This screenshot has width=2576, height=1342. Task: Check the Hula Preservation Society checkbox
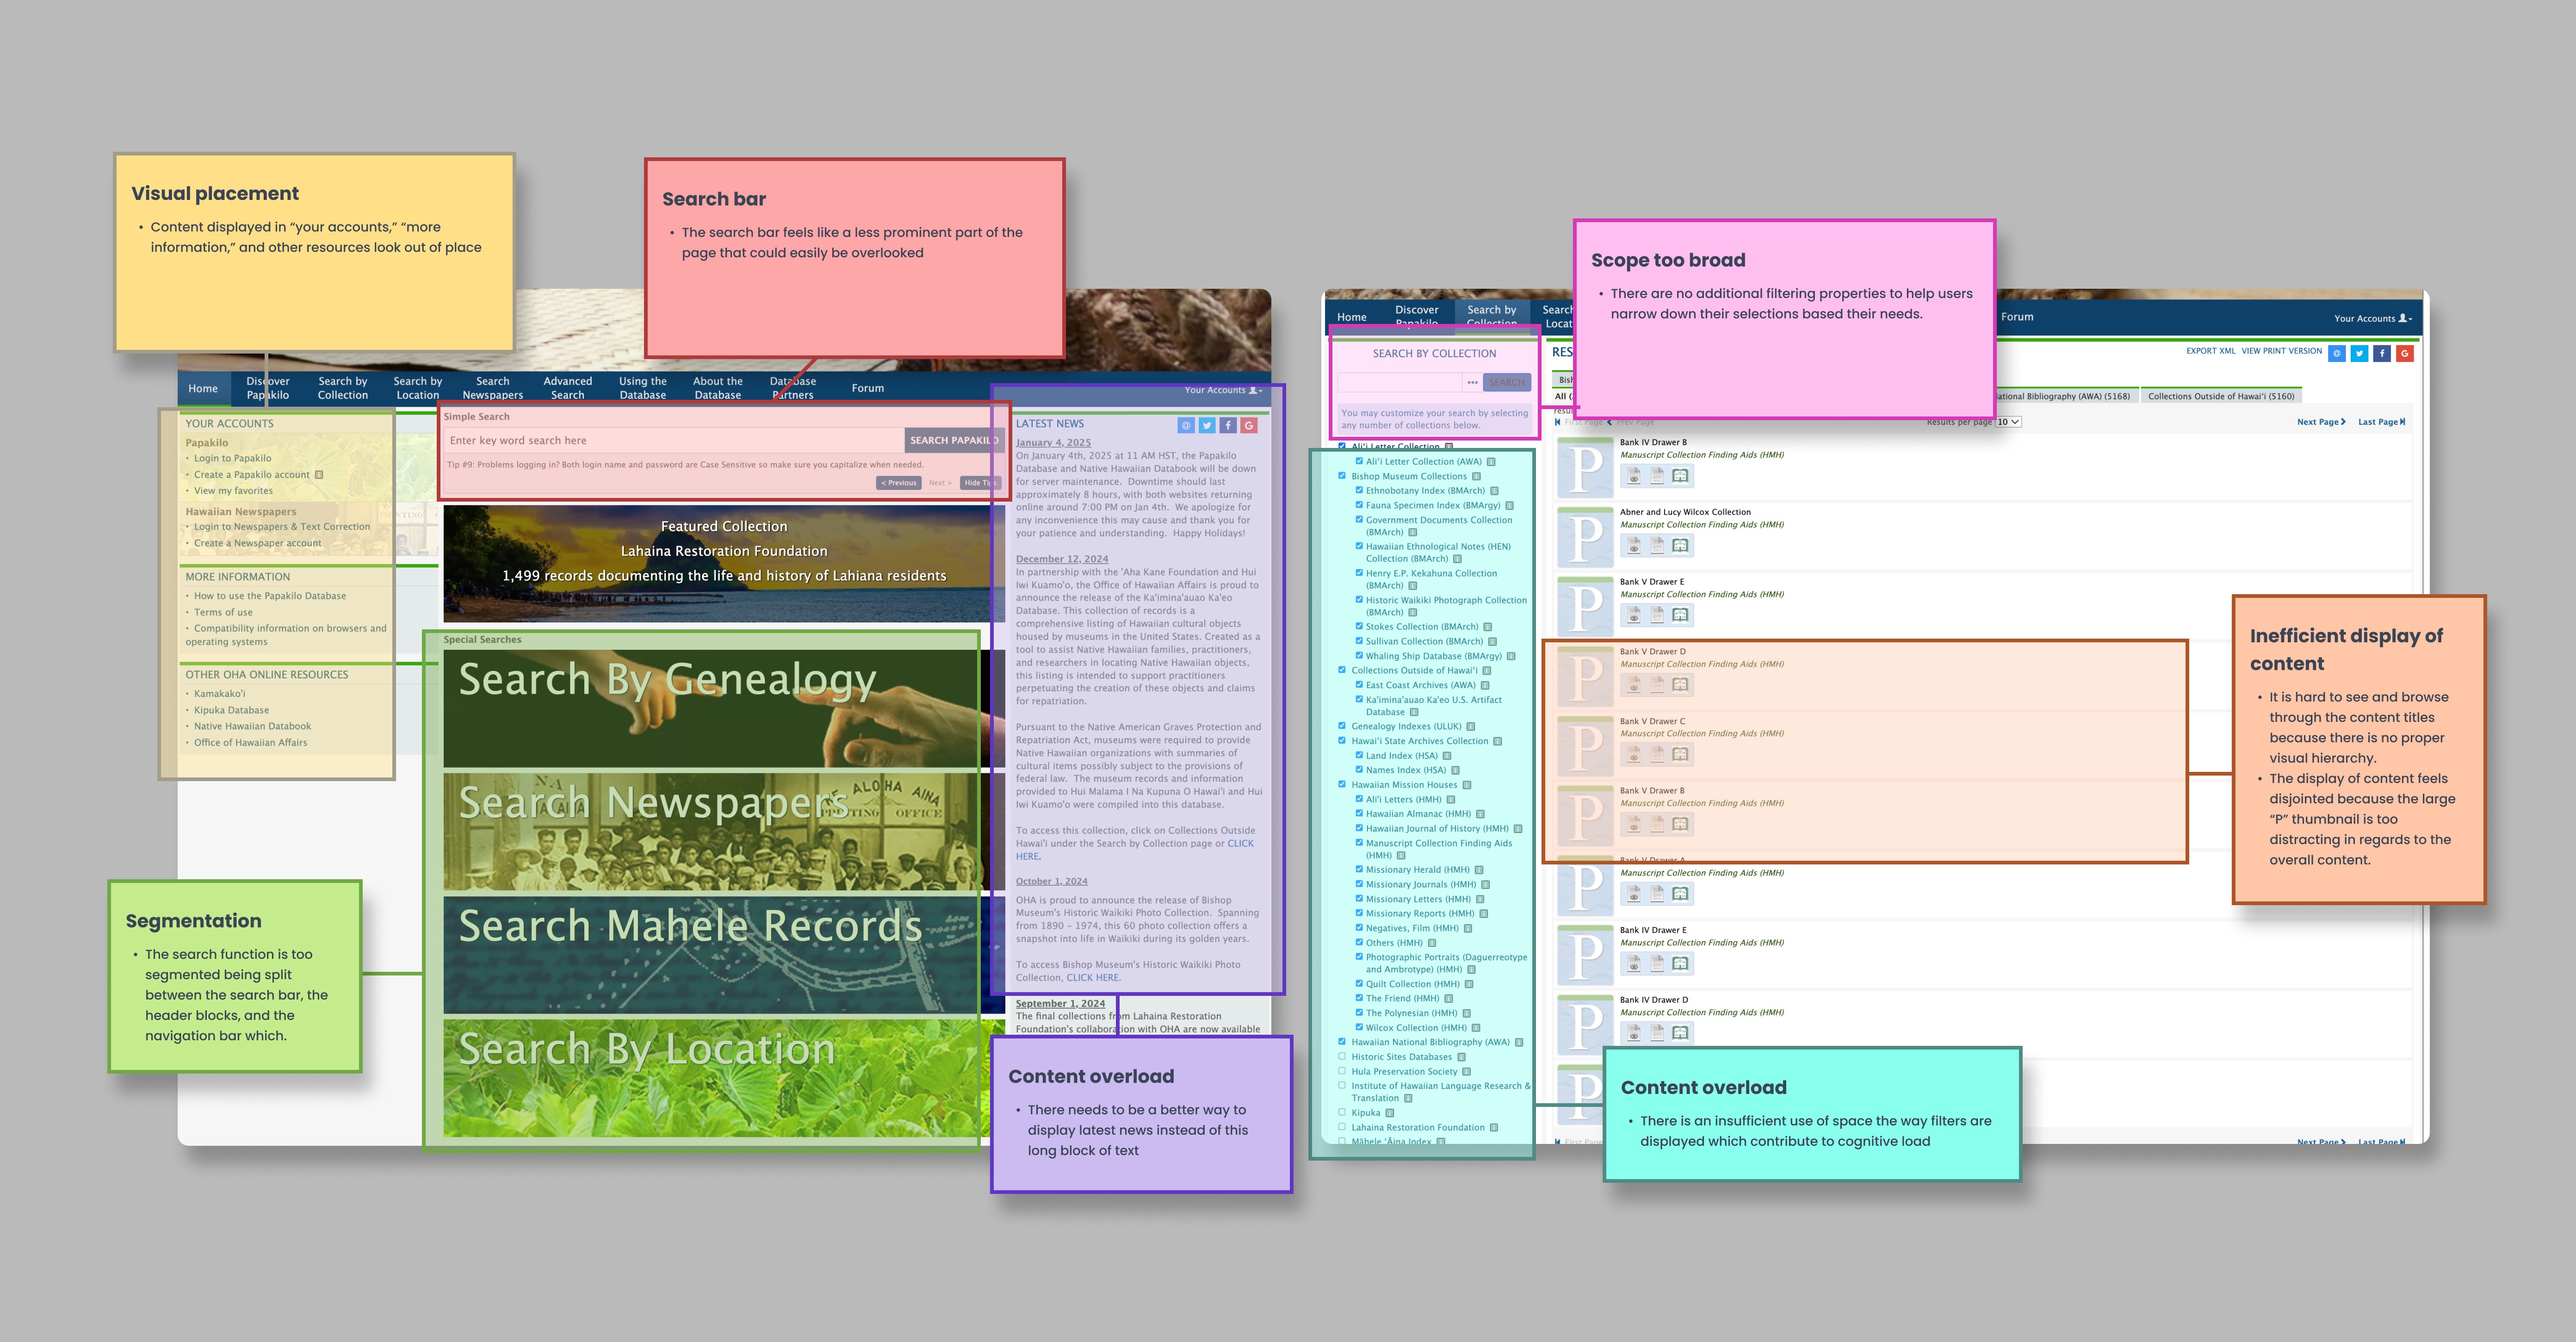tap(1342, 1071)
